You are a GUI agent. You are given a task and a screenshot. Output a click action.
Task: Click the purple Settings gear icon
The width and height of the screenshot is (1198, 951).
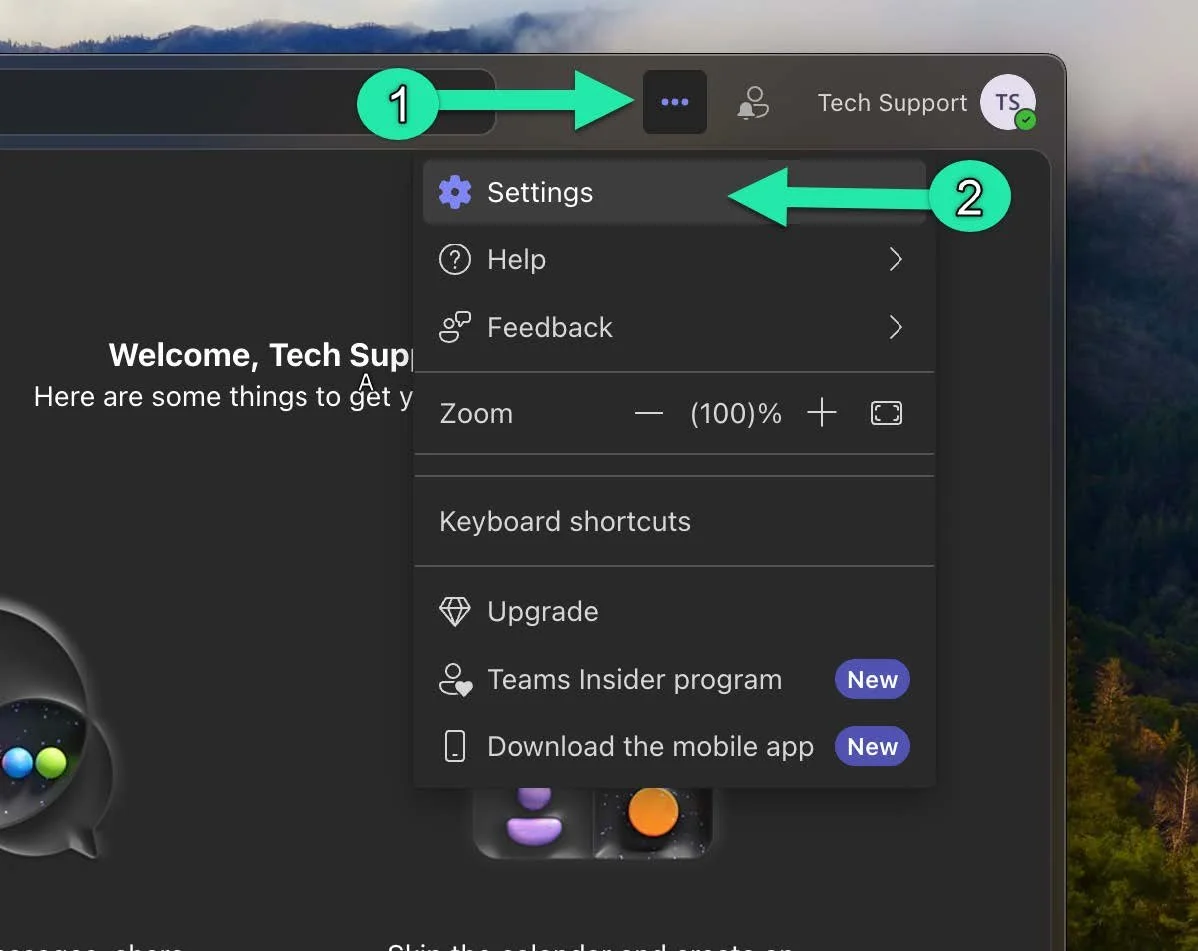pyautogui.click(x=455, y=192)
